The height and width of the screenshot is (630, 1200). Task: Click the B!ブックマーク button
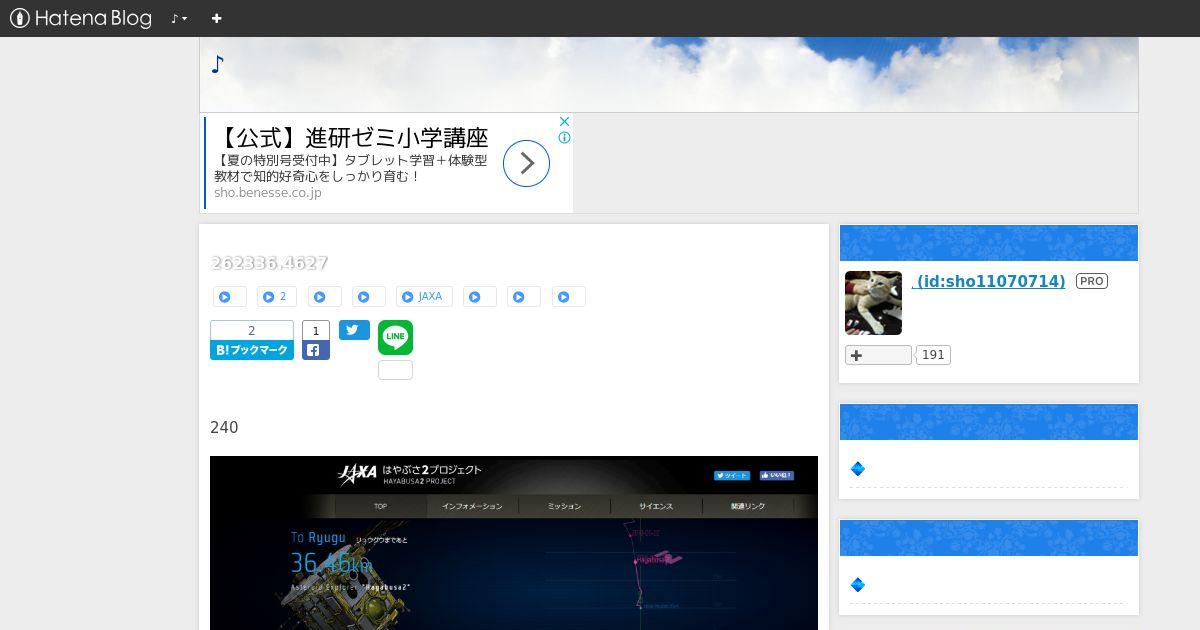click(252, 350)
